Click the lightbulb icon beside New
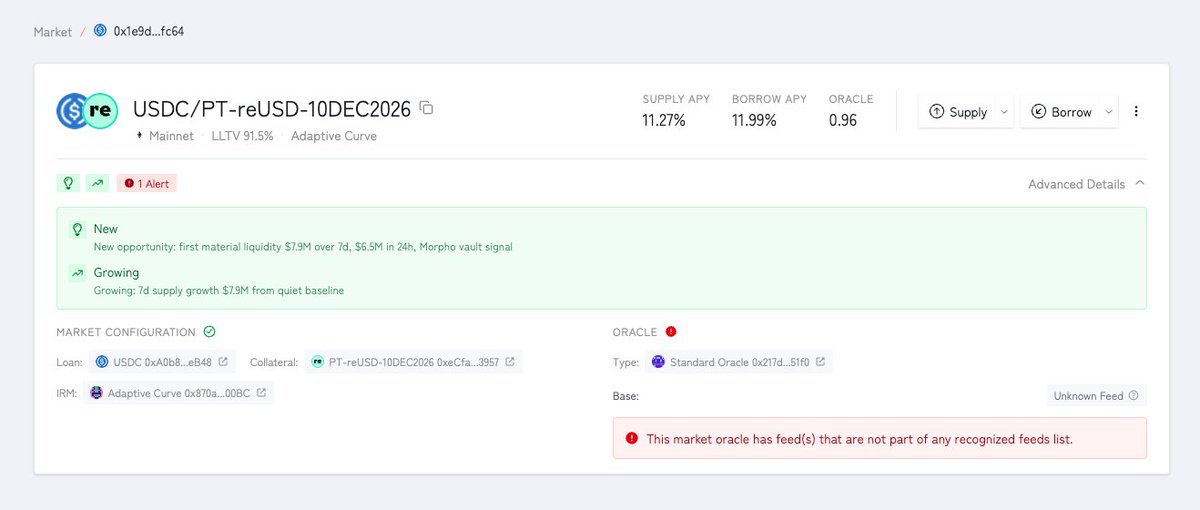Image resolution: width=1200 pixels, height=510 pixels. pyautogui.click(x=77, y=229)
